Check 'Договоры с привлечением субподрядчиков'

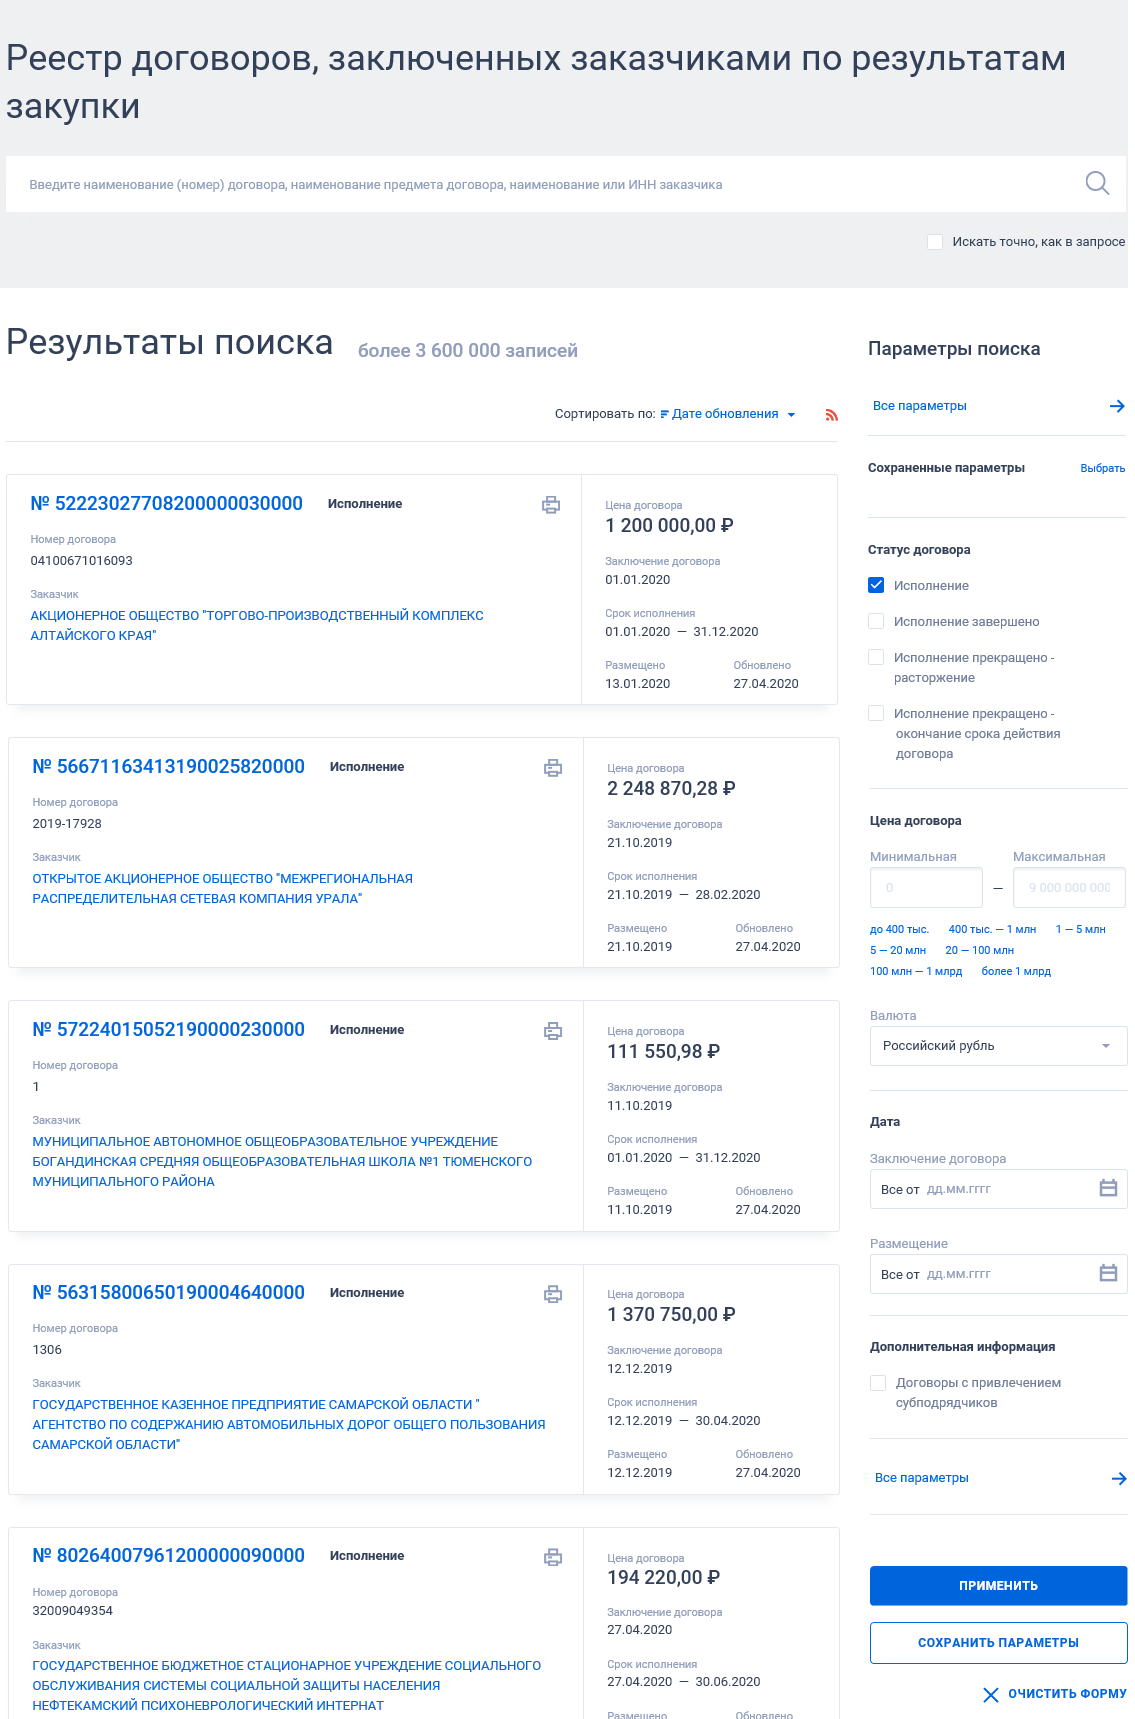[x=878, y=1383]
